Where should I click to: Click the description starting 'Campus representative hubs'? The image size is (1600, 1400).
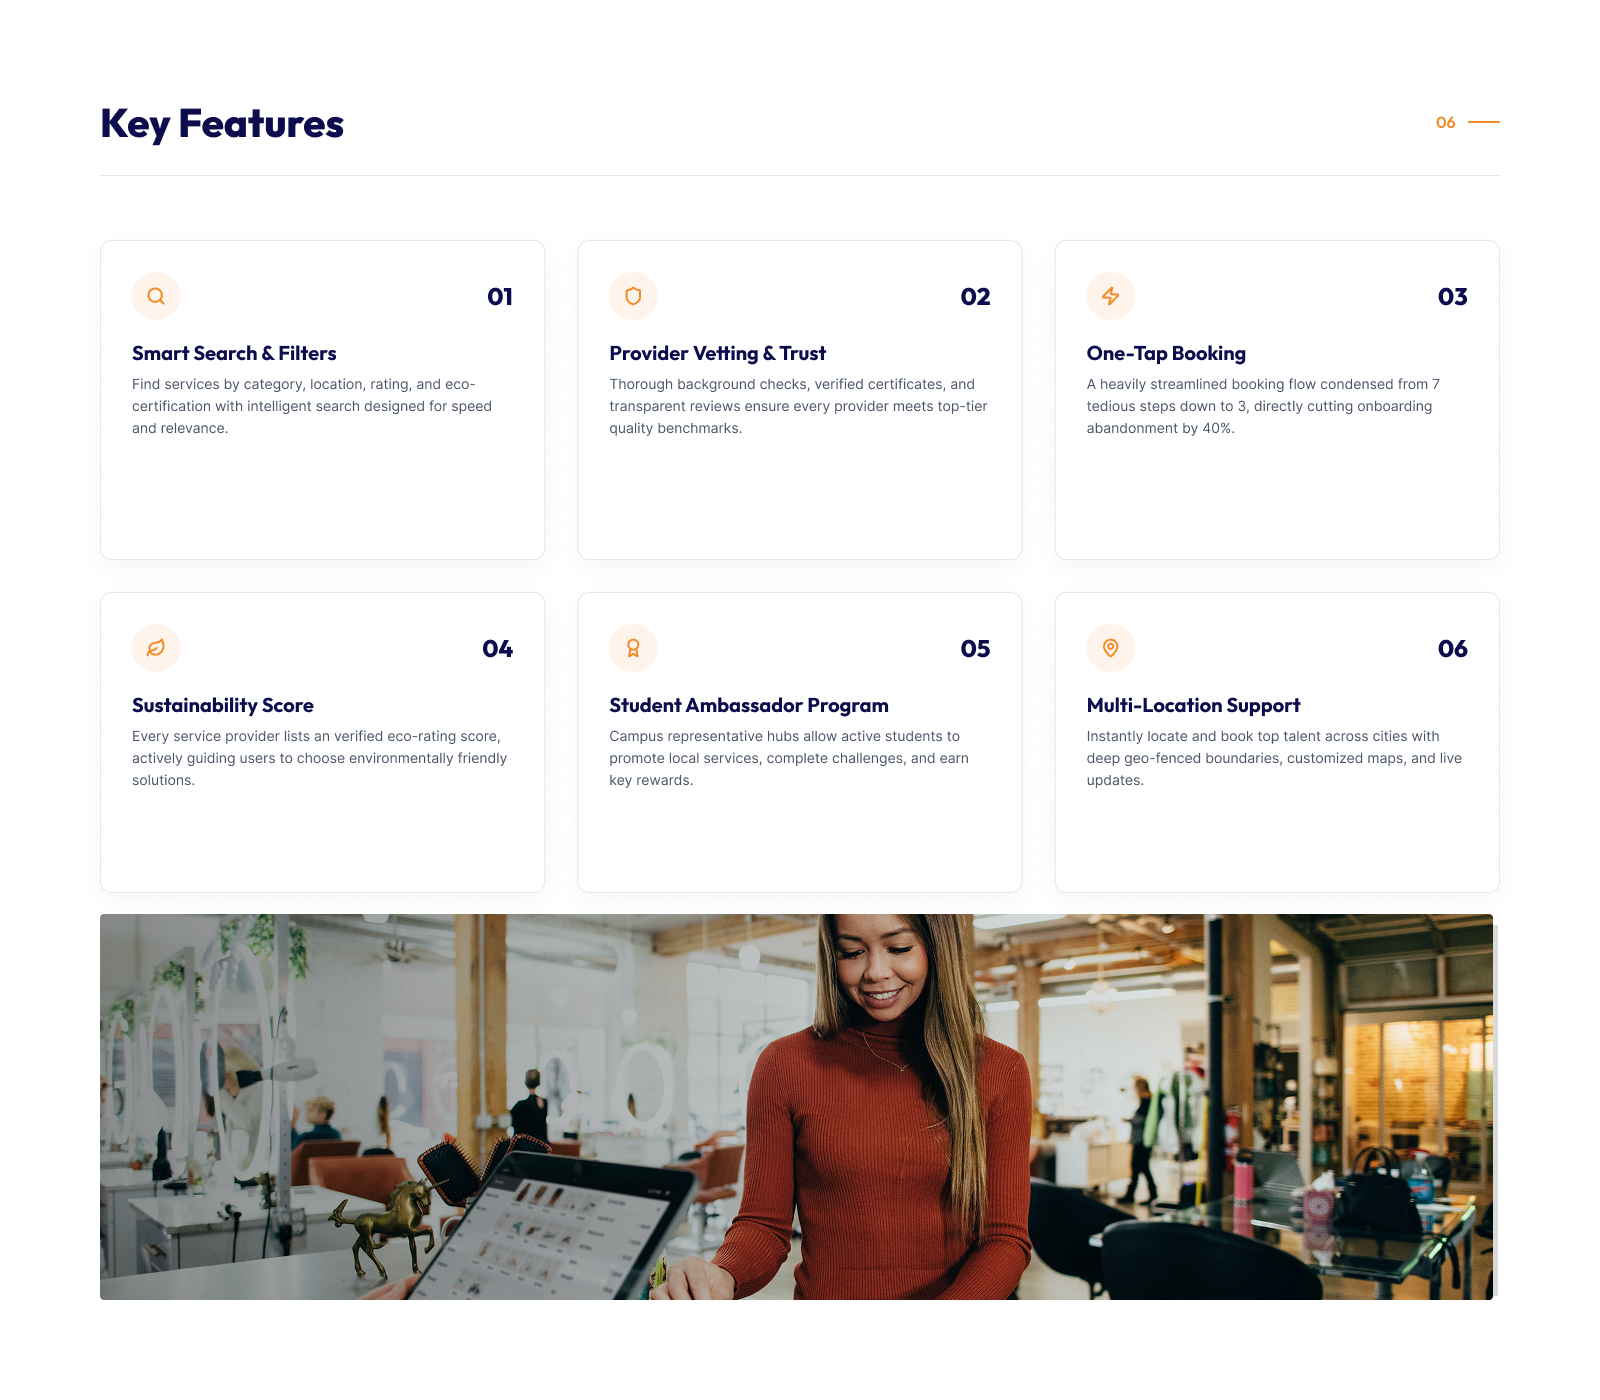point(789,758)
